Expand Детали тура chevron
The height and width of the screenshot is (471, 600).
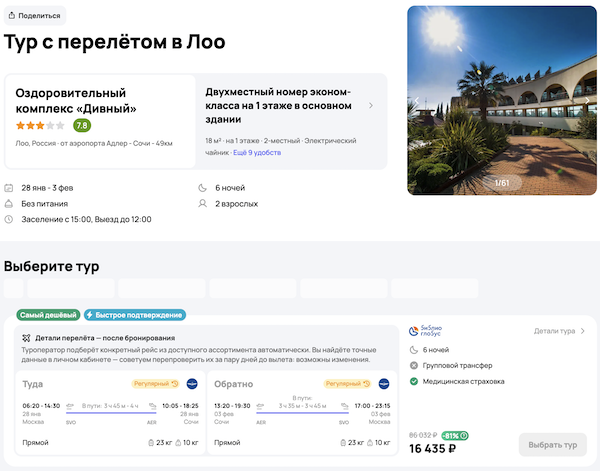583,330
